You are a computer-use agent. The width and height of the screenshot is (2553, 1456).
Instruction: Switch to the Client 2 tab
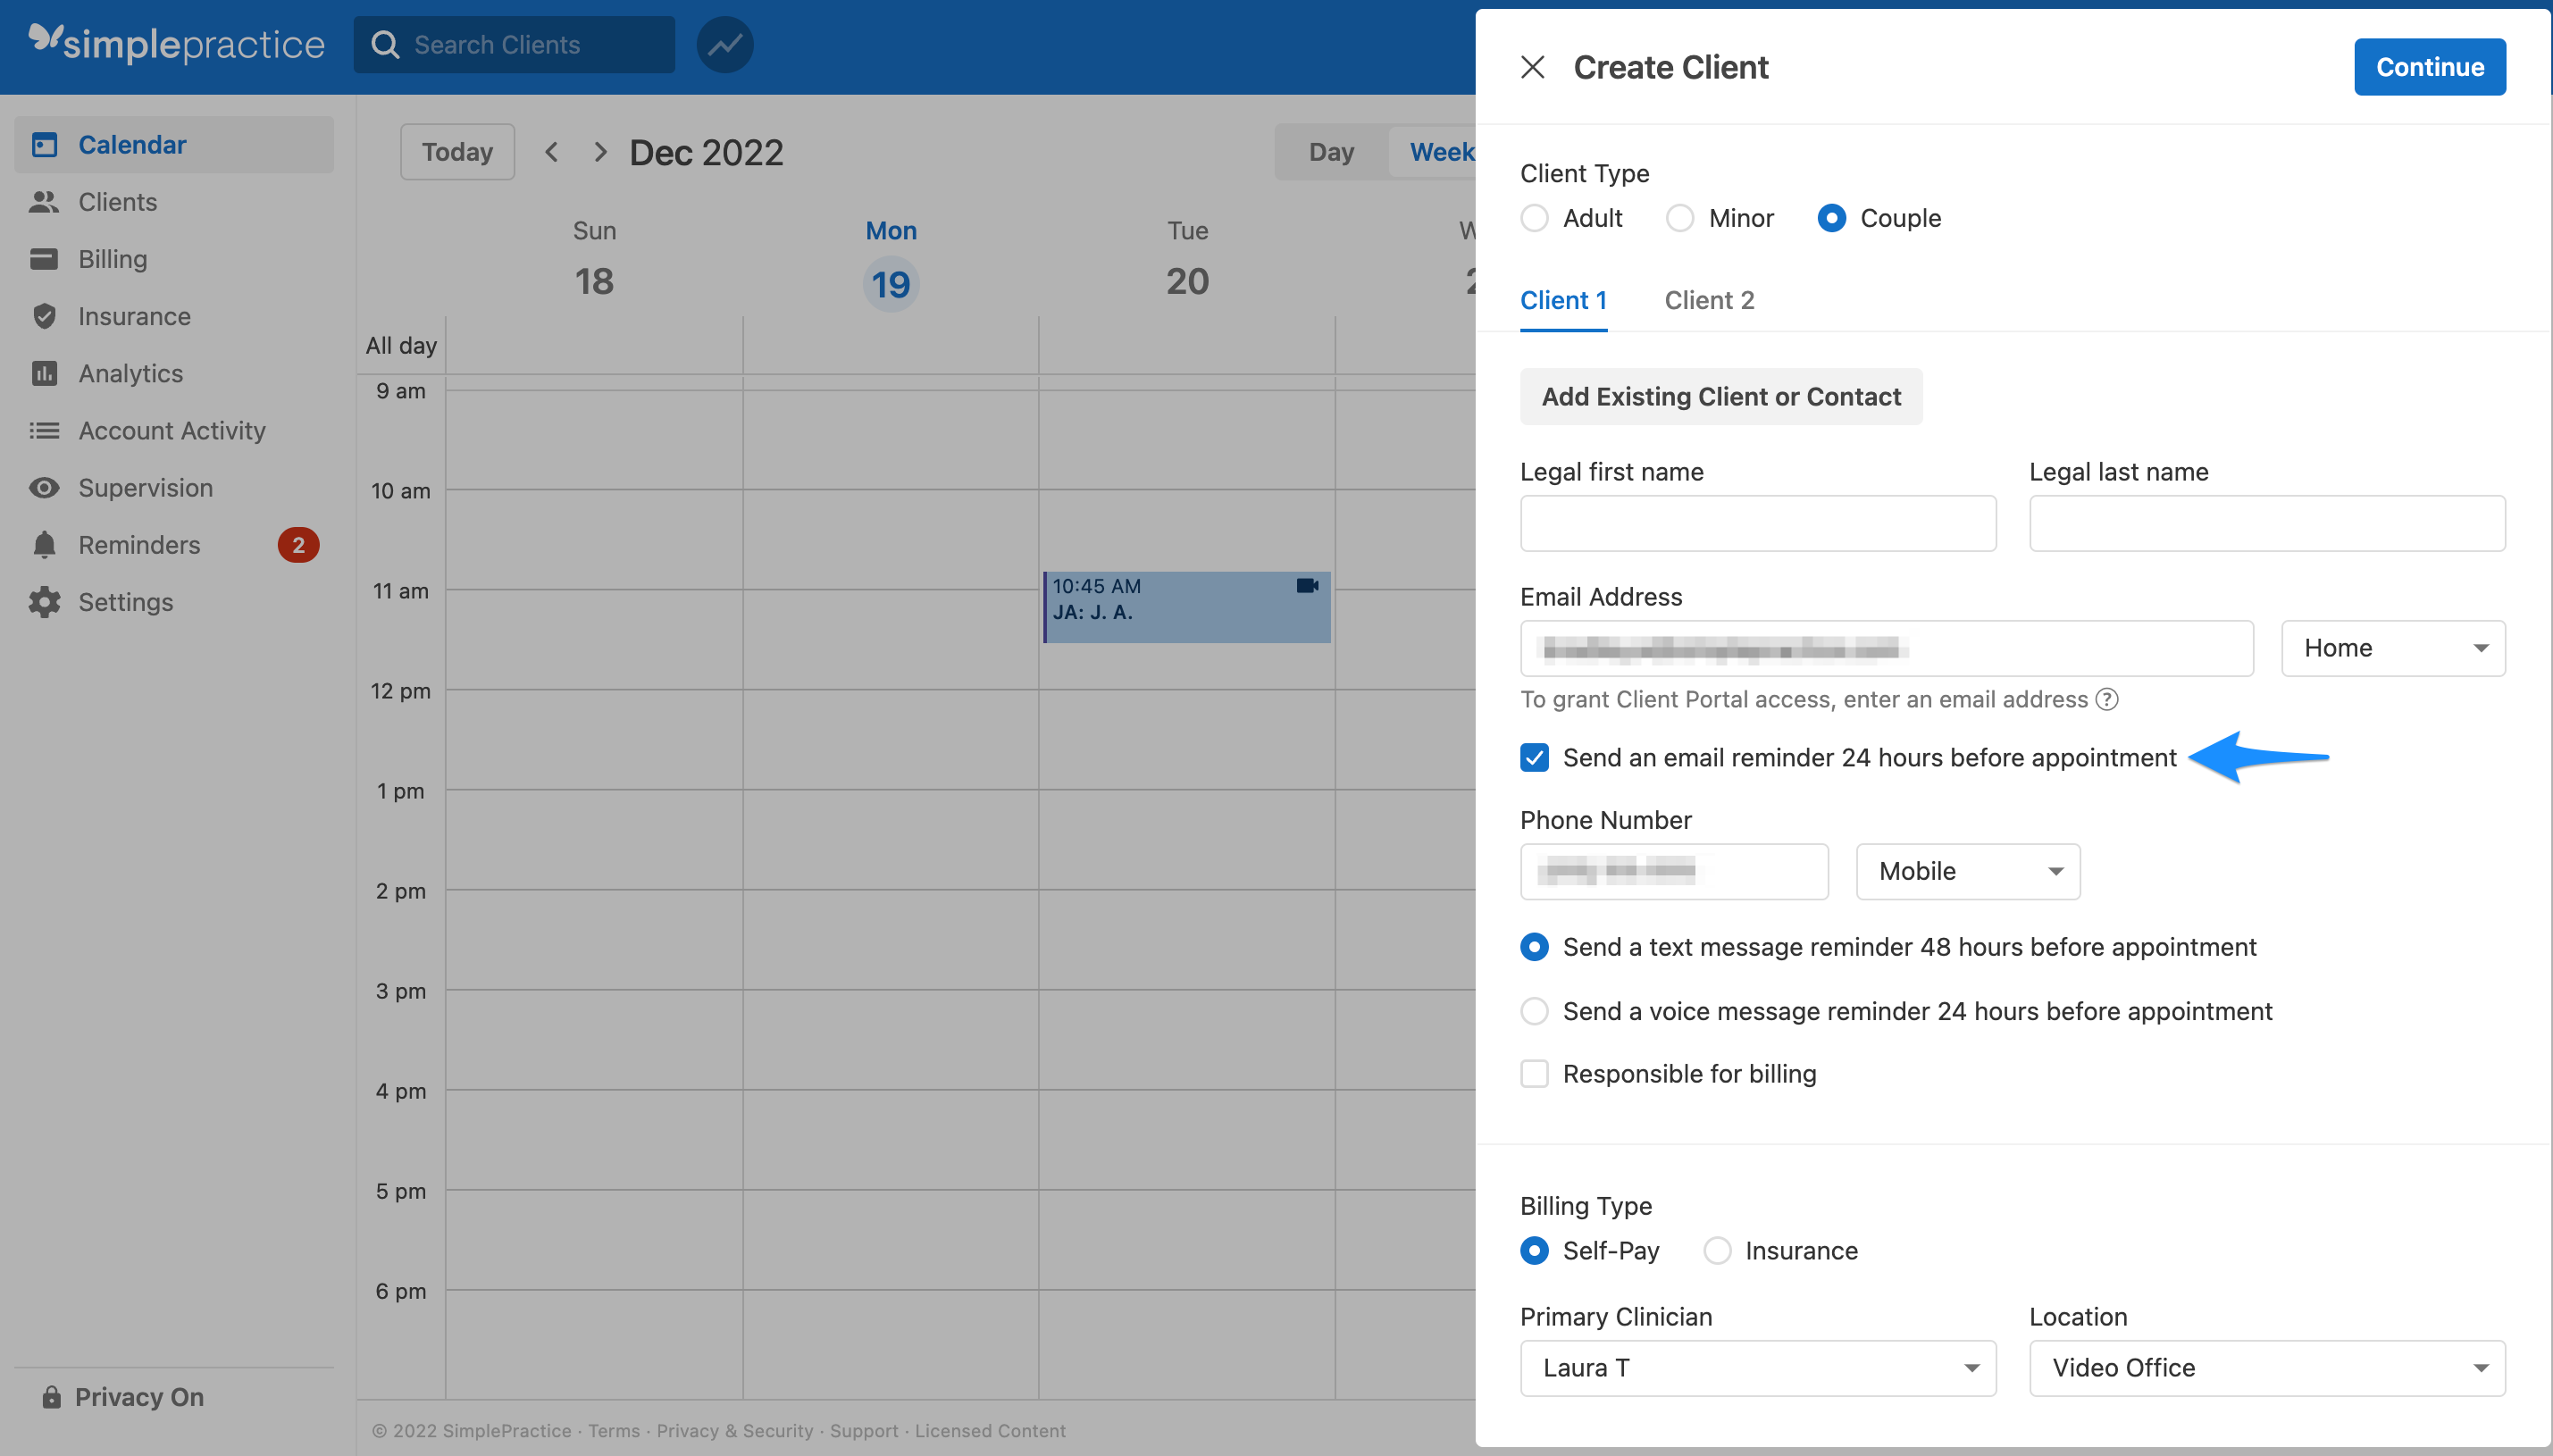click(x=1708, y=300)
